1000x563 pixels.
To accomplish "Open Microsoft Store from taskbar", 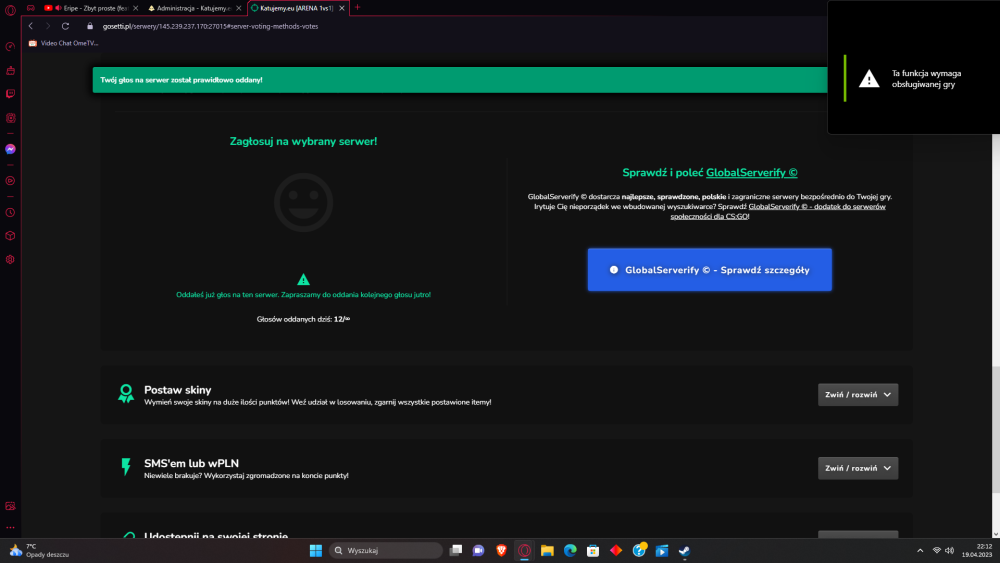I will point(593,550).
